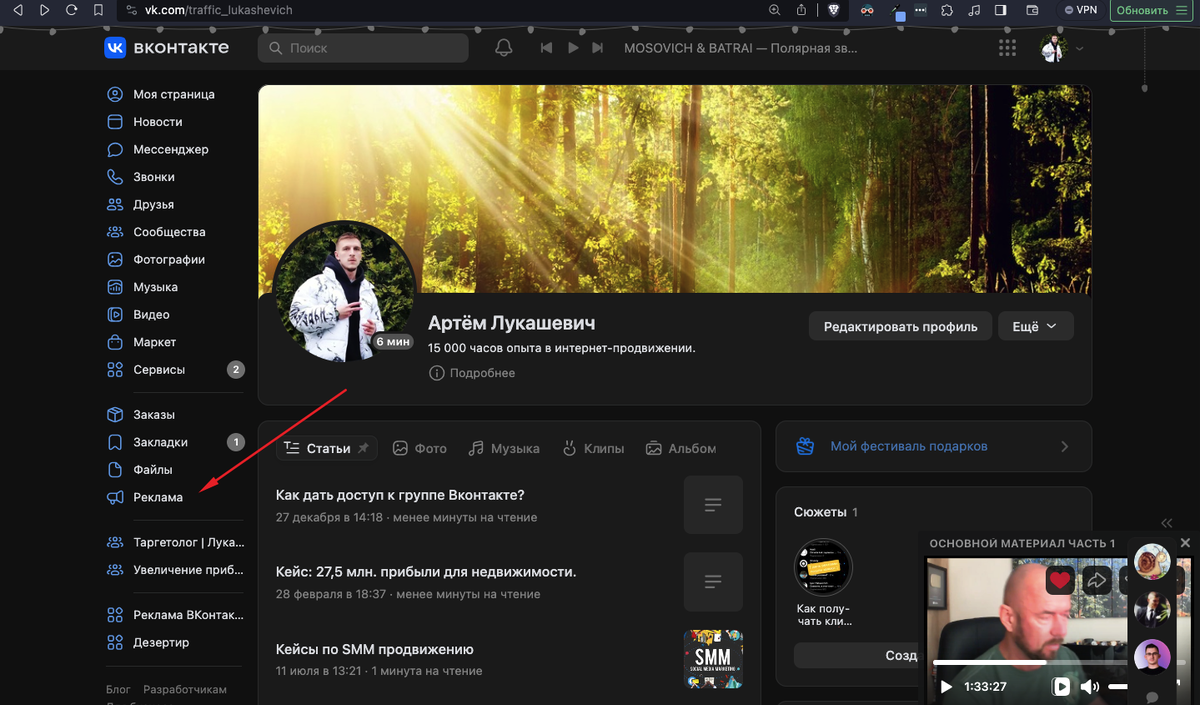Switch to the Фото tab
The image size is (1200, 705).
click(420, 448)
